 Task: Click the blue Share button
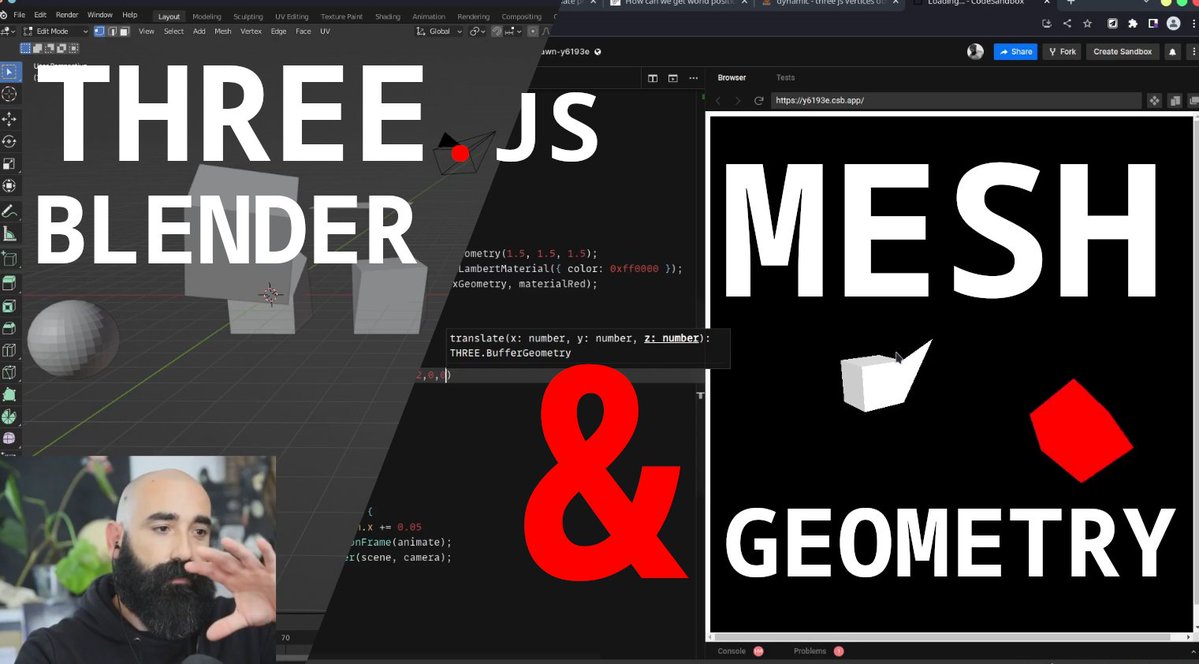coord(1015,52)
